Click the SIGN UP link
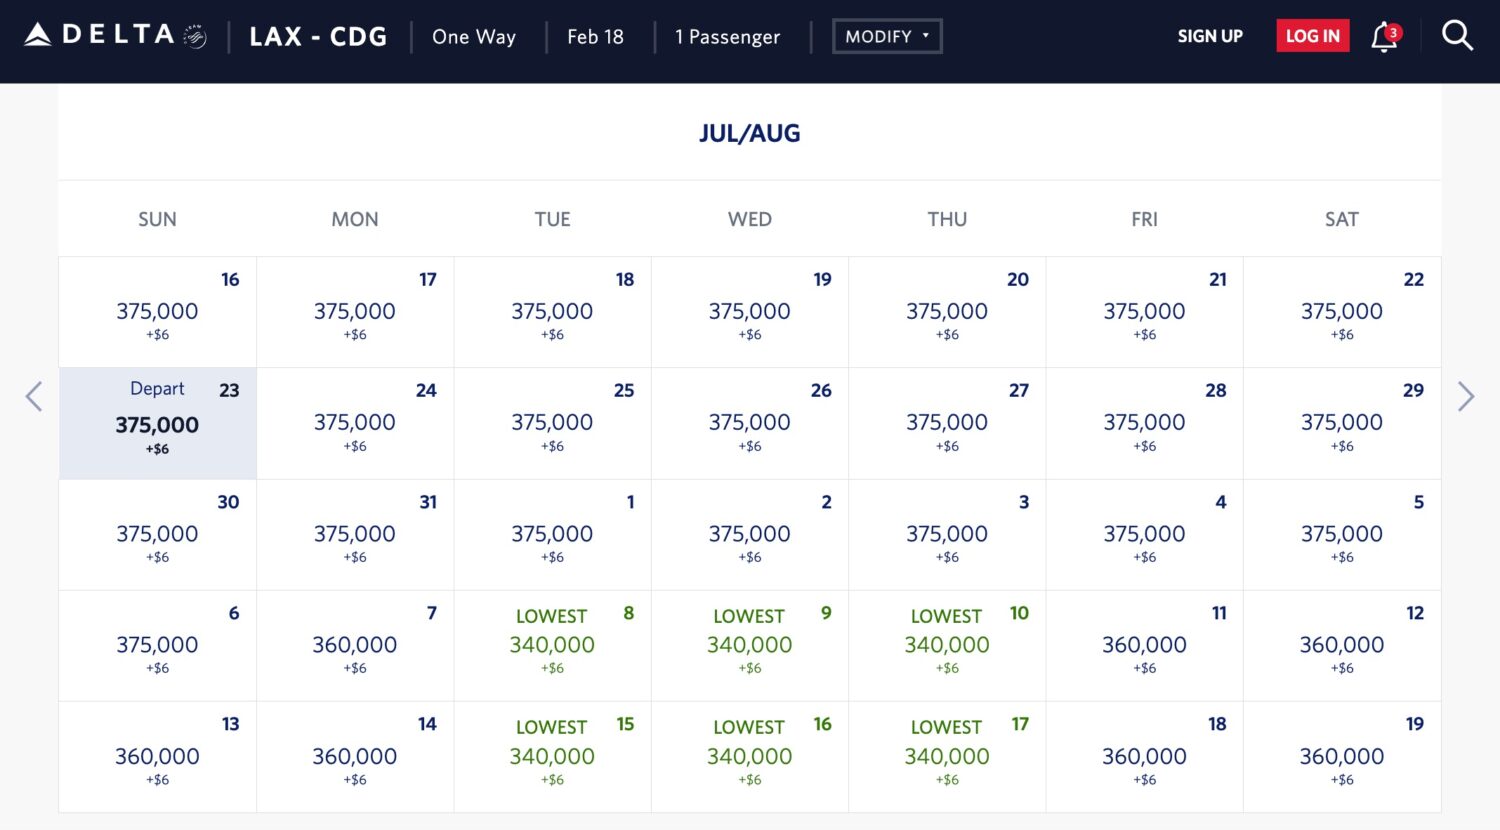The image size is (1500, 830). tap(1210, 36)
